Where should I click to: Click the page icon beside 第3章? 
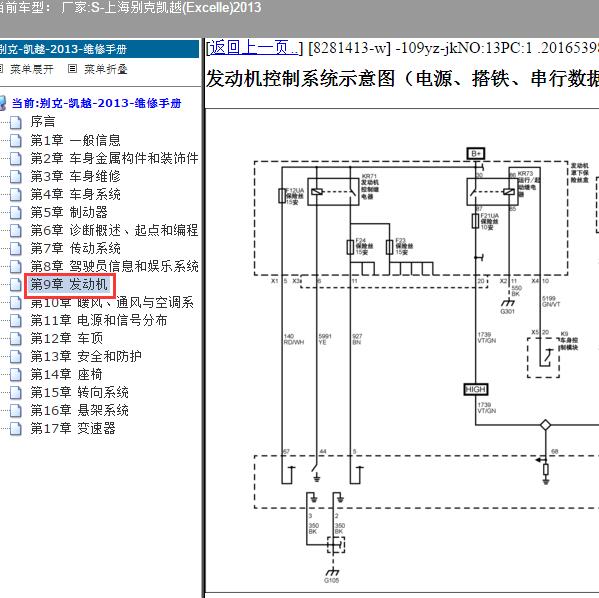(x=16, y=177)
